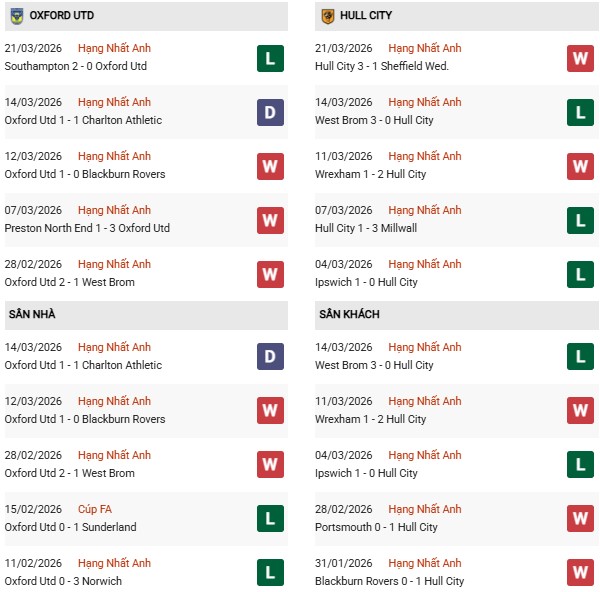Click green L badge for Oxford Utd 0-3 Norwich
600x592 pixels.
coord(270,573)
